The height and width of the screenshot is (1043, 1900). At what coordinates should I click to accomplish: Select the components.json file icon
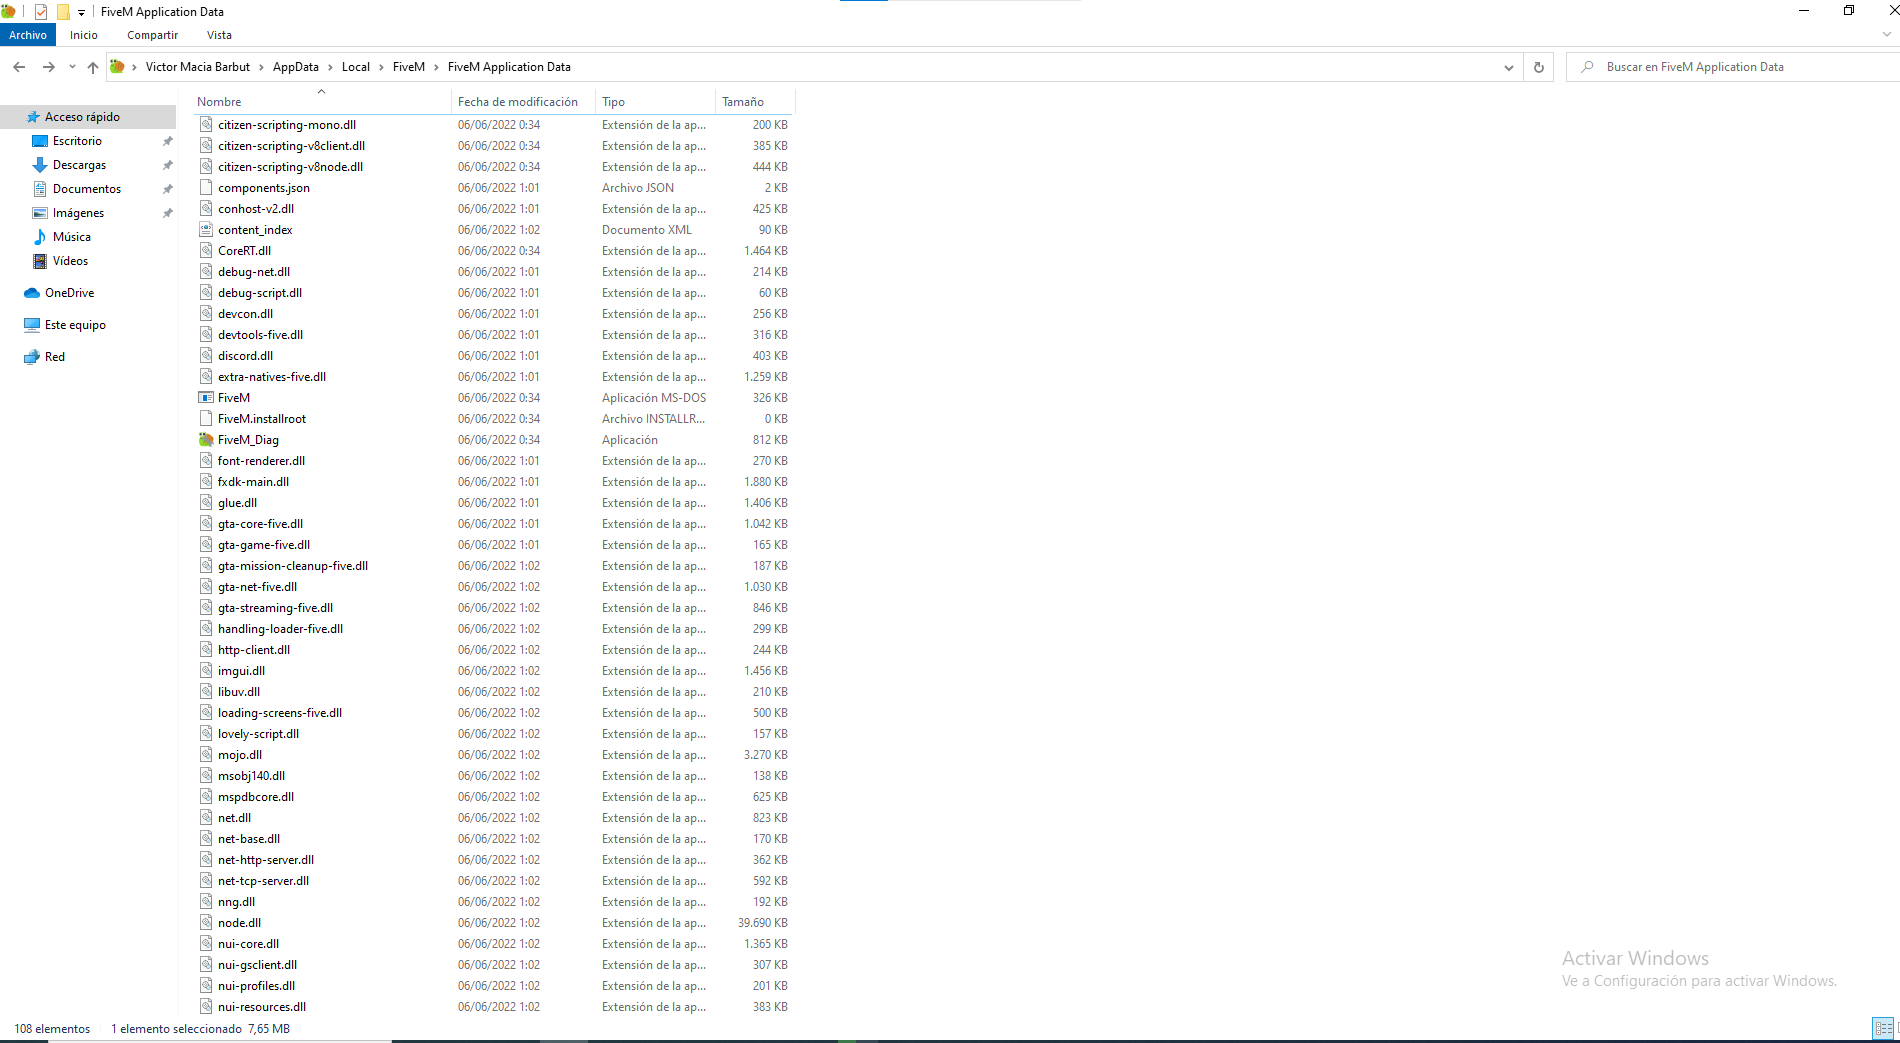[x=206, y=188]
